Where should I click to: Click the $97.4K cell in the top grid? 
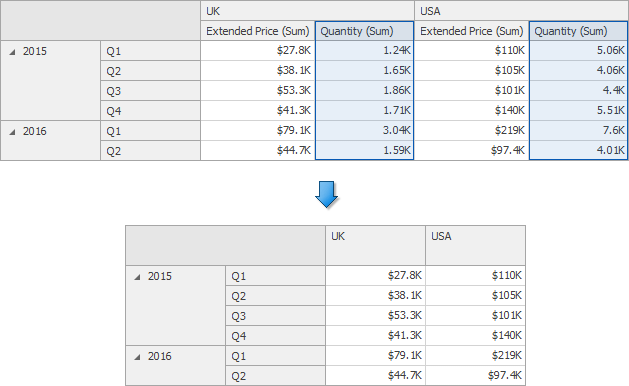(472, 150)
